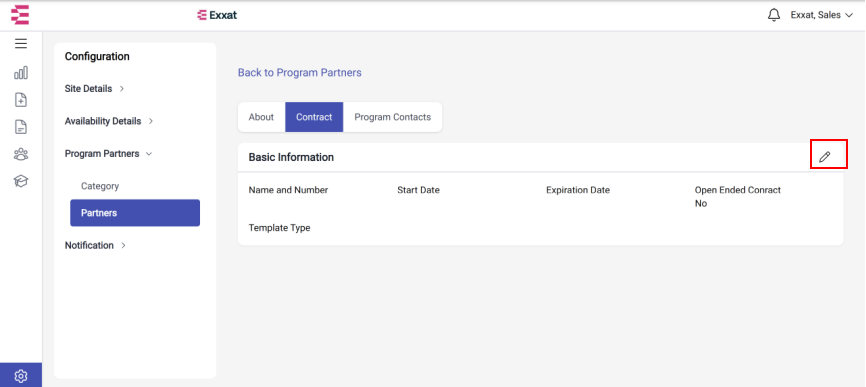The height and width of the screenshot is (387, 866).
Task: Click the add document sidebar icon
Action: [x=21, y=100]
